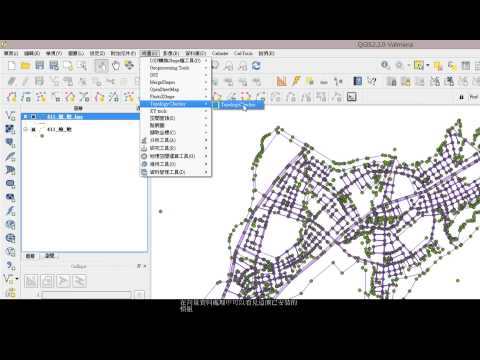The image size is (480, 360).
Task: Open the 說明 help menu
Action: [x=266, y=53]
